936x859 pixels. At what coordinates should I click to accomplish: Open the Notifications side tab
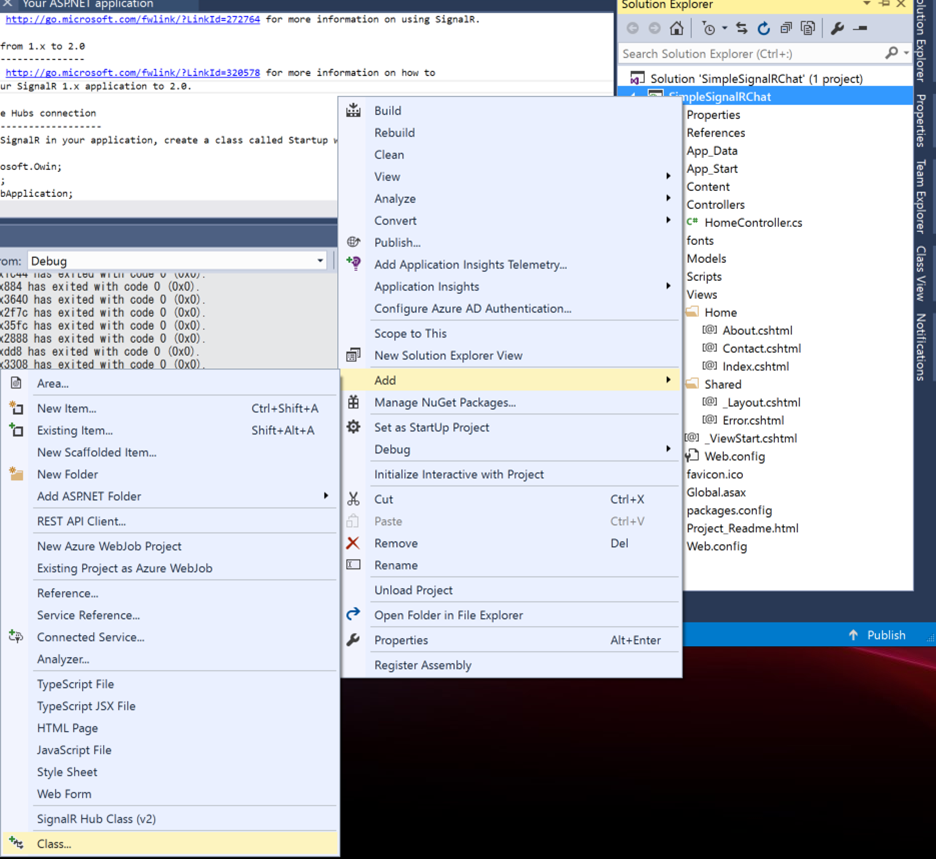[x=921, y=347]
